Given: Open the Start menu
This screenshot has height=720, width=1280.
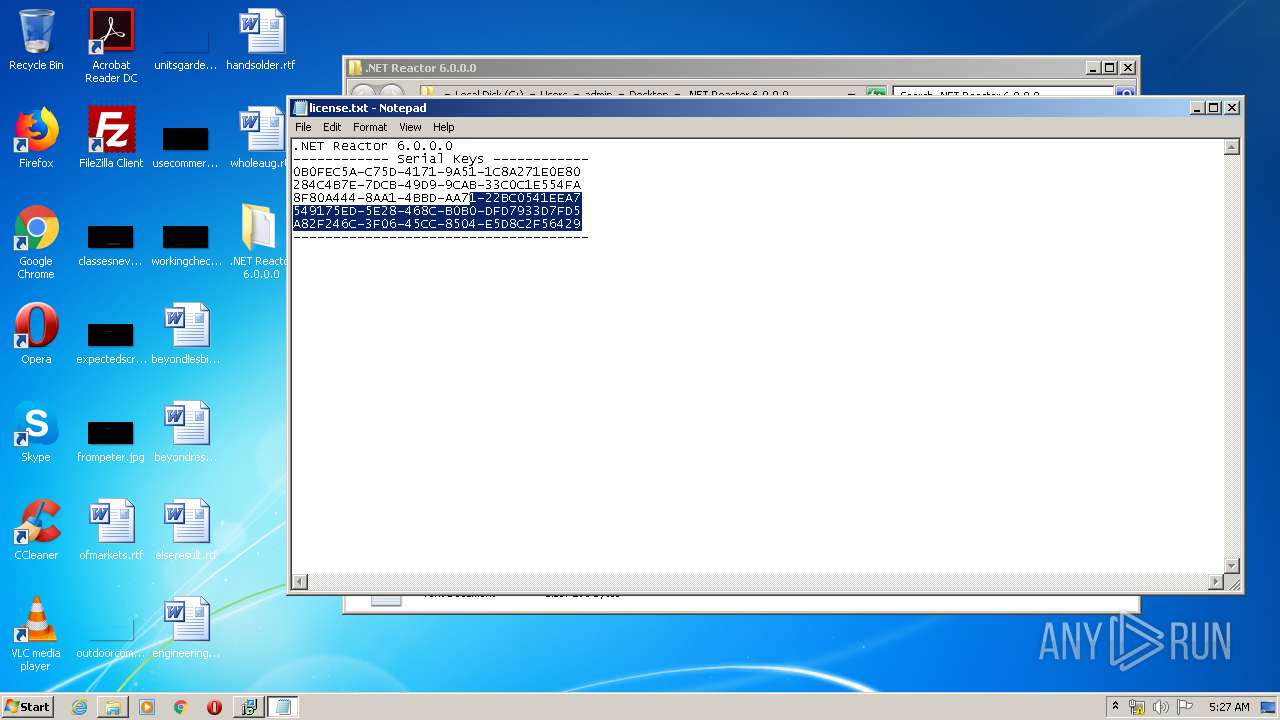Looking at the screenshot, I should coord(28,707).
